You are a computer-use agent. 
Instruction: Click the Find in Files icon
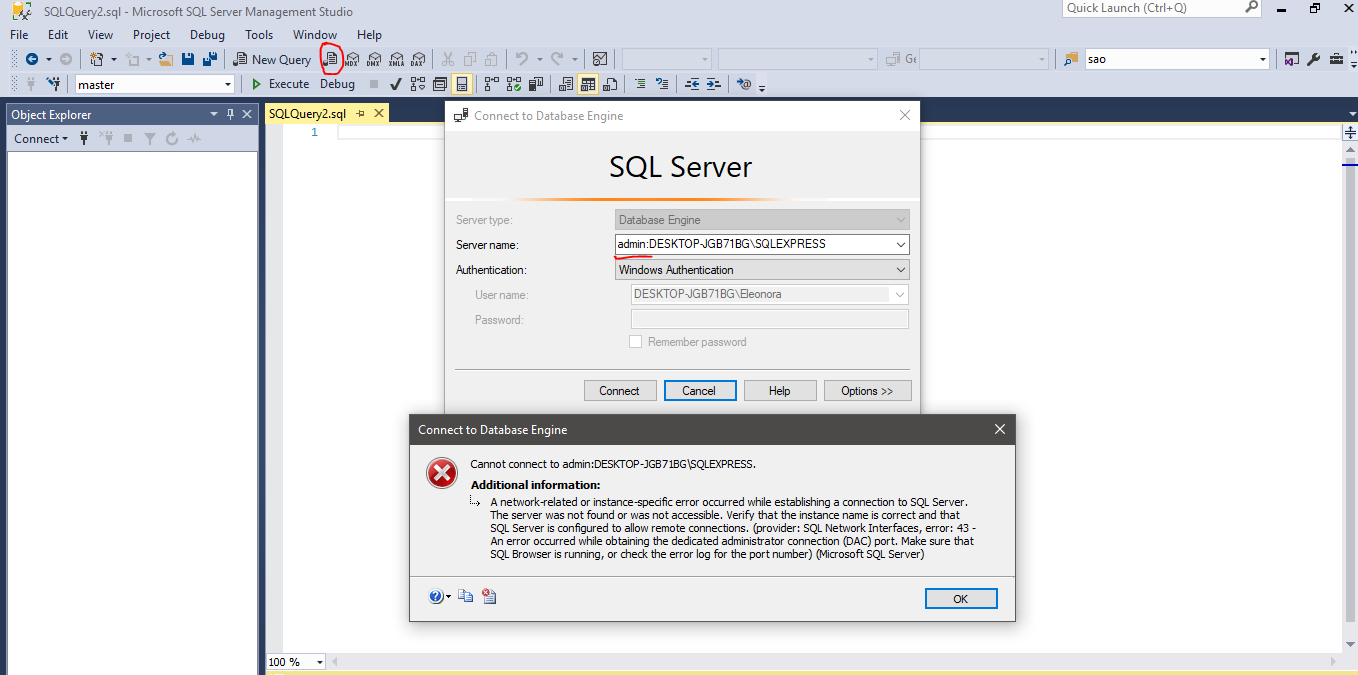click(x=1071, y=59)
